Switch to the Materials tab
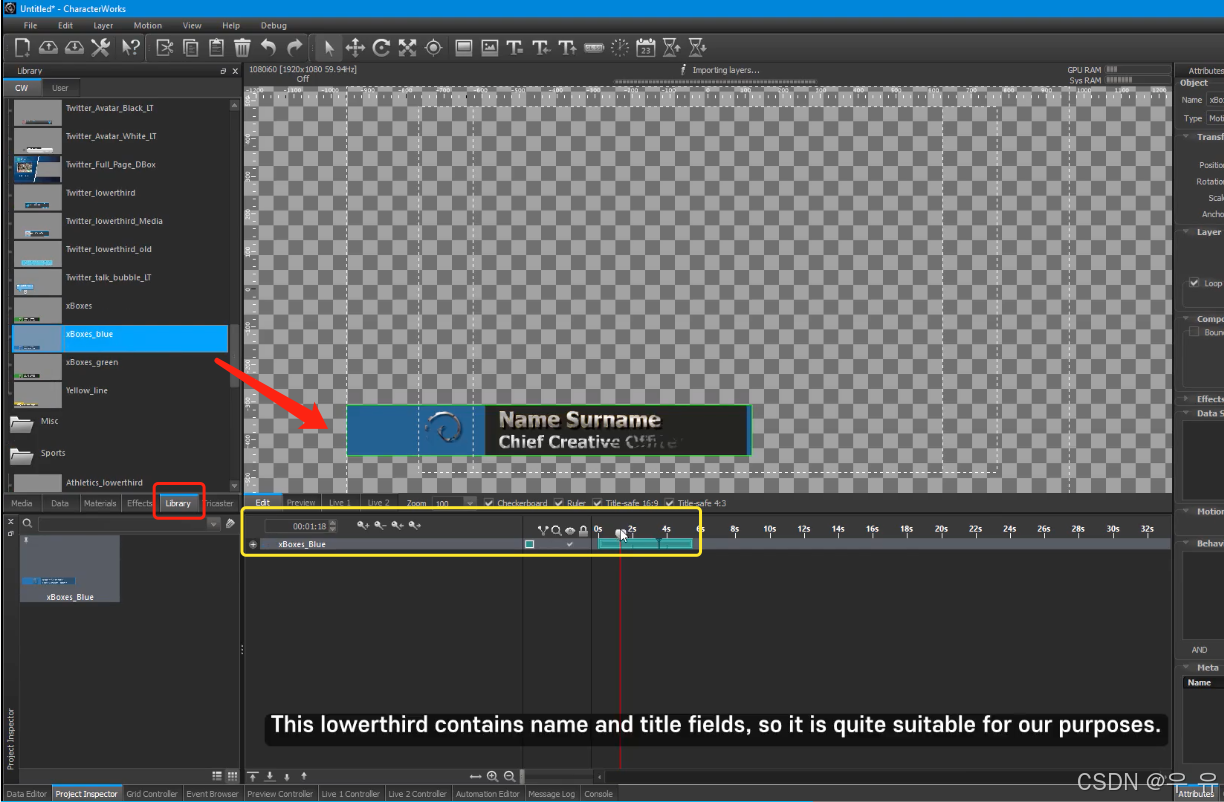This screenshot has height=802, width=1224. pyautogui.click(x=100, y=503)
